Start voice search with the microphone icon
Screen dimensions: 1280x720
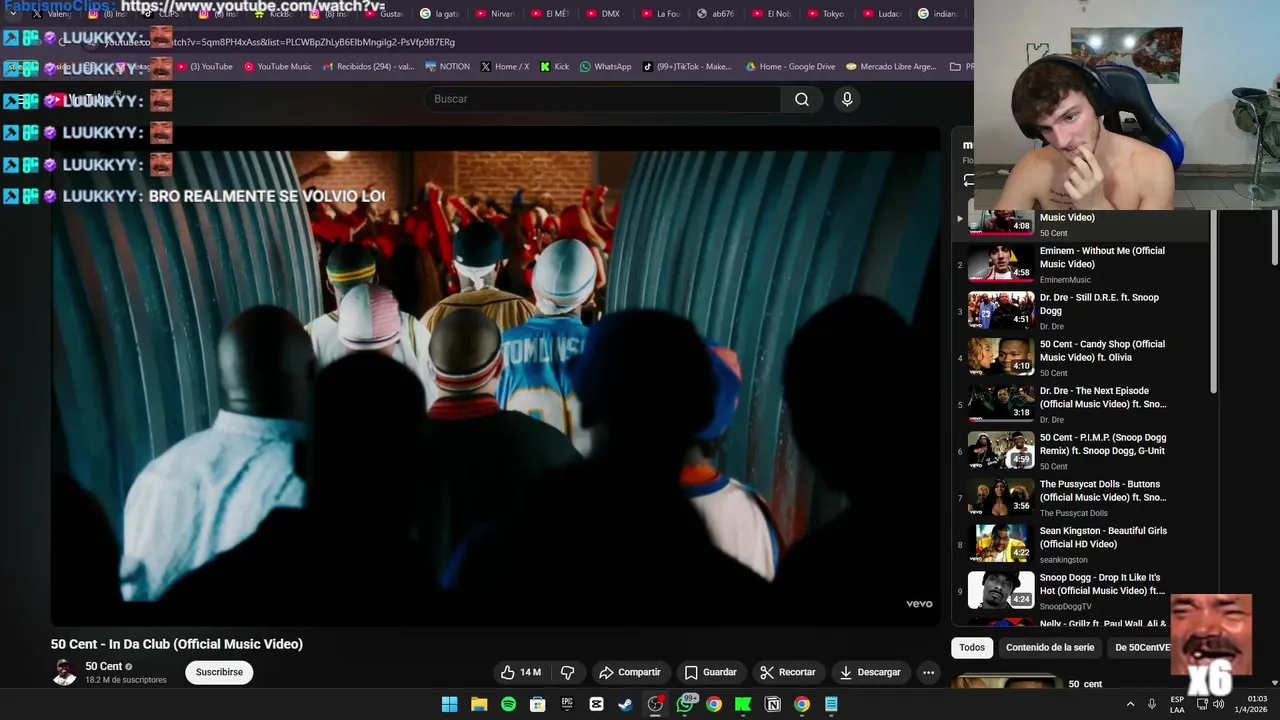[847, 99]
